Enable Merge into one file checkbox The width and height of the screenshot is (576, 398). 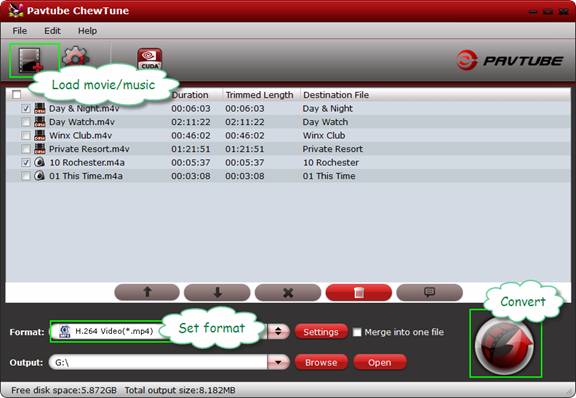[357, 332]
